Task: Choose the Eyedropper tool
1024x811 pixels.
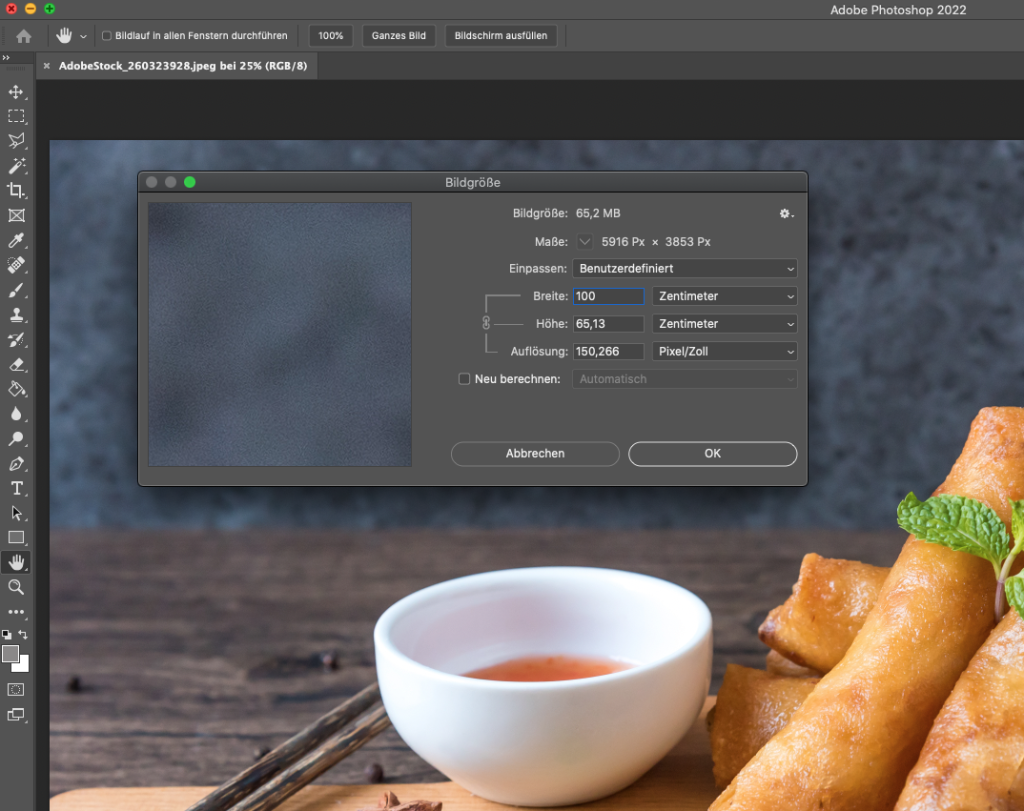Action: point(16,240)
